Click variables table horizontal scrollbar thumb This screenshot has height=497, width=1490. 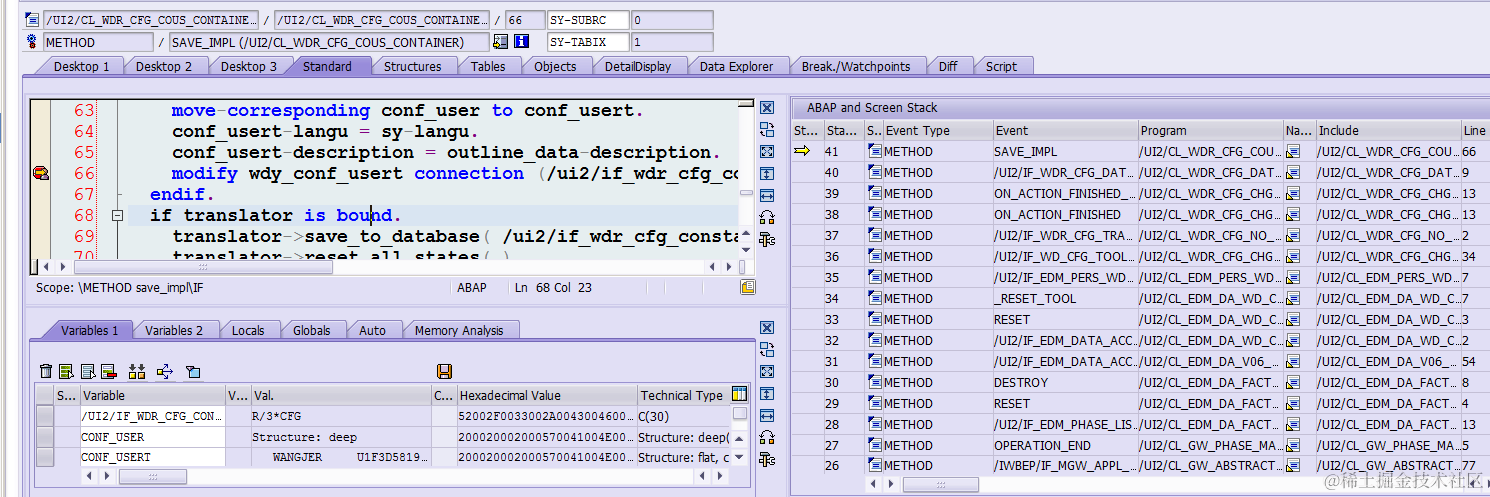pyautogui.click(x=153, y=477)
